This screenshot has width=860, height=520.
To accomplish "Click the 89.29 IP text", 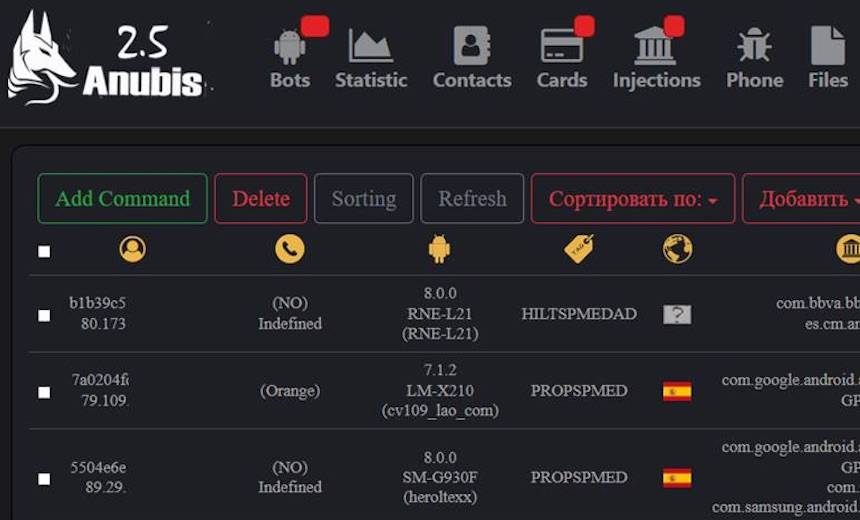I will point(105,487).
